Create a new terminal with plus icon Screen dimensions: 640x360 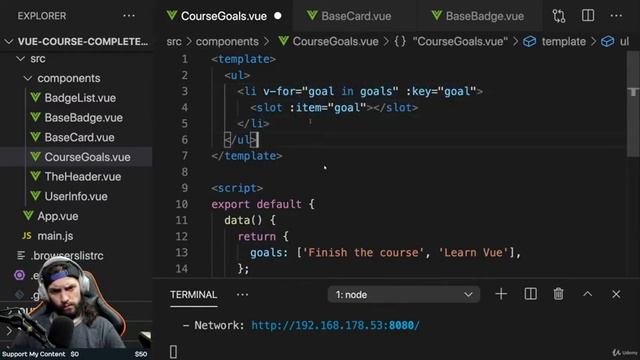pyautogui.click(x=501, y=294)
